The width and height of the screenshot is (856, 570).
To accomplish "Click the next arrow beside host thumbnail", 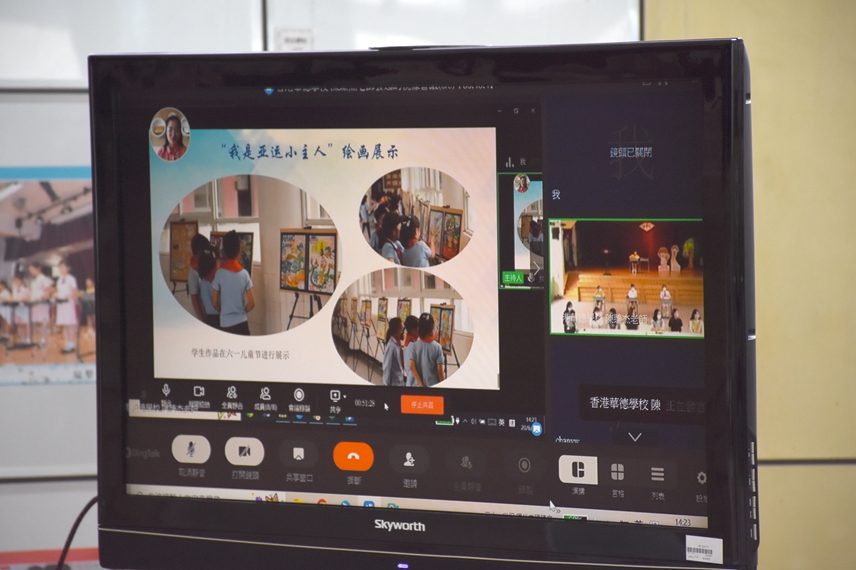I will [537, 268].
